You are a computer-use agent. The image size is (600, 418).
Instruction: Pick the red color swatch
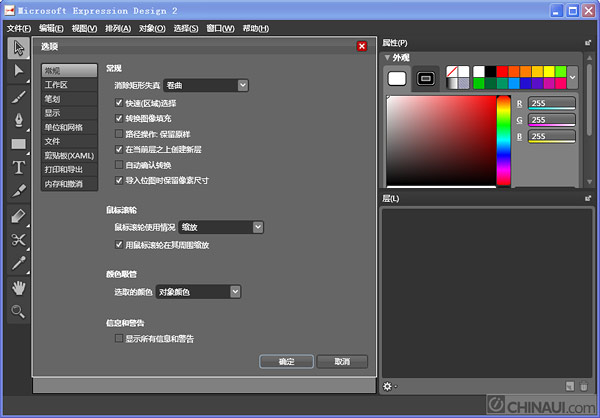(502, 72)
